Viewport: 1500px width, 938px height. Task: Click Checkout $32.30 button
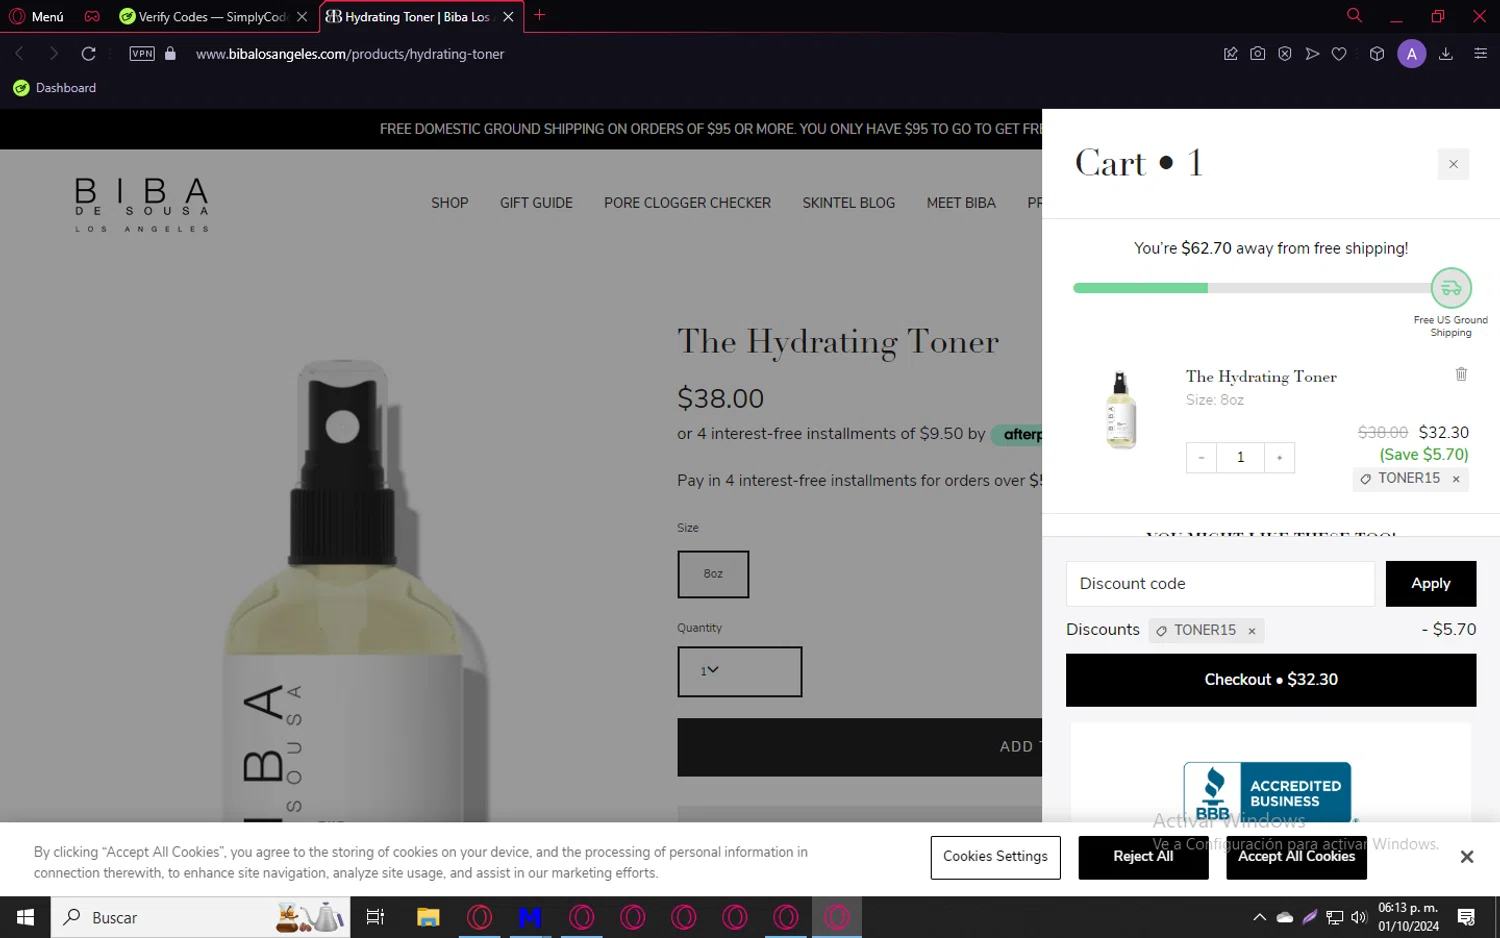click(x=1270, y=680)
